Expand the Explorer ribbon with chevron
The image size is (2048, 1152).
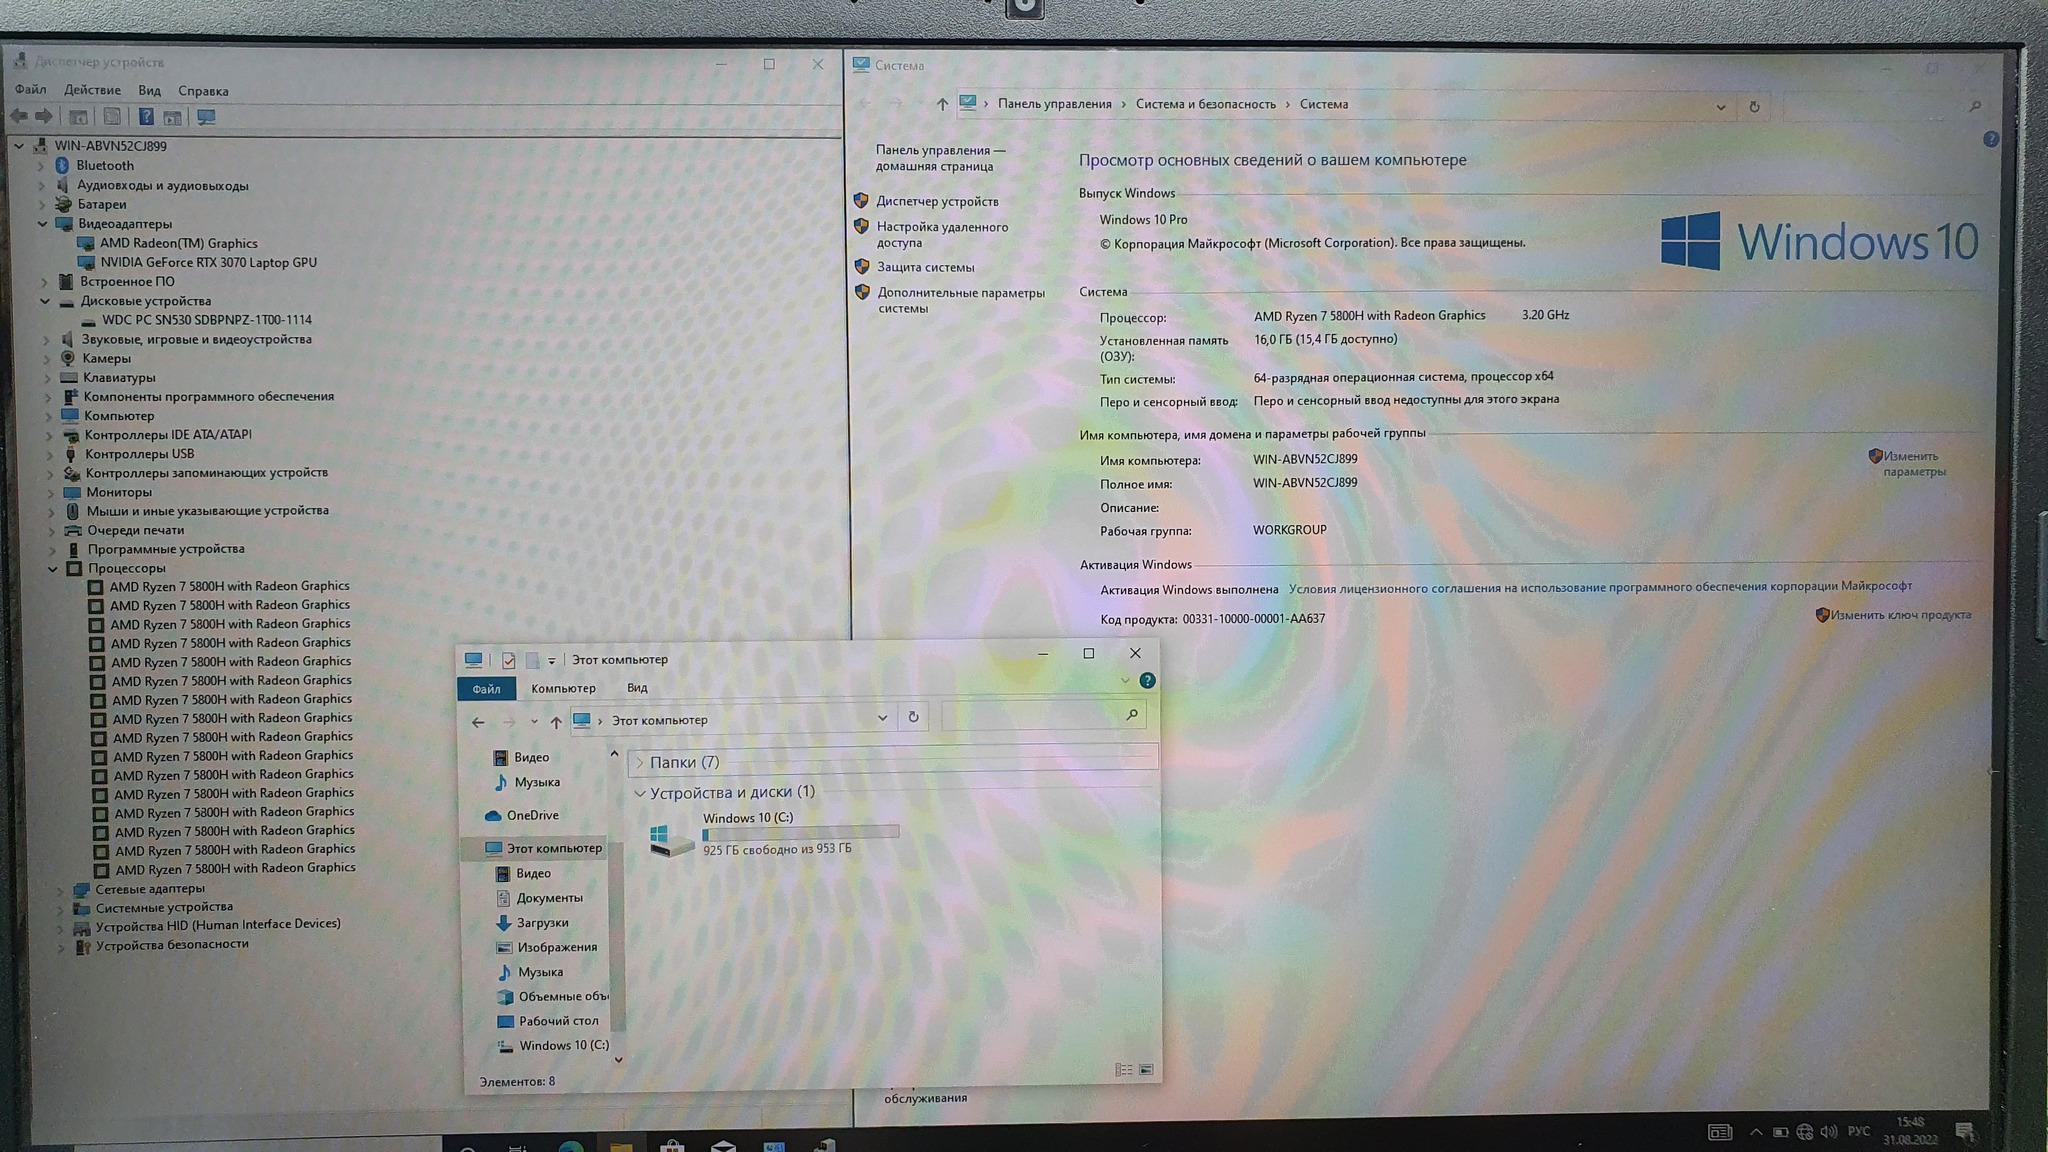tap(1125, 681)
